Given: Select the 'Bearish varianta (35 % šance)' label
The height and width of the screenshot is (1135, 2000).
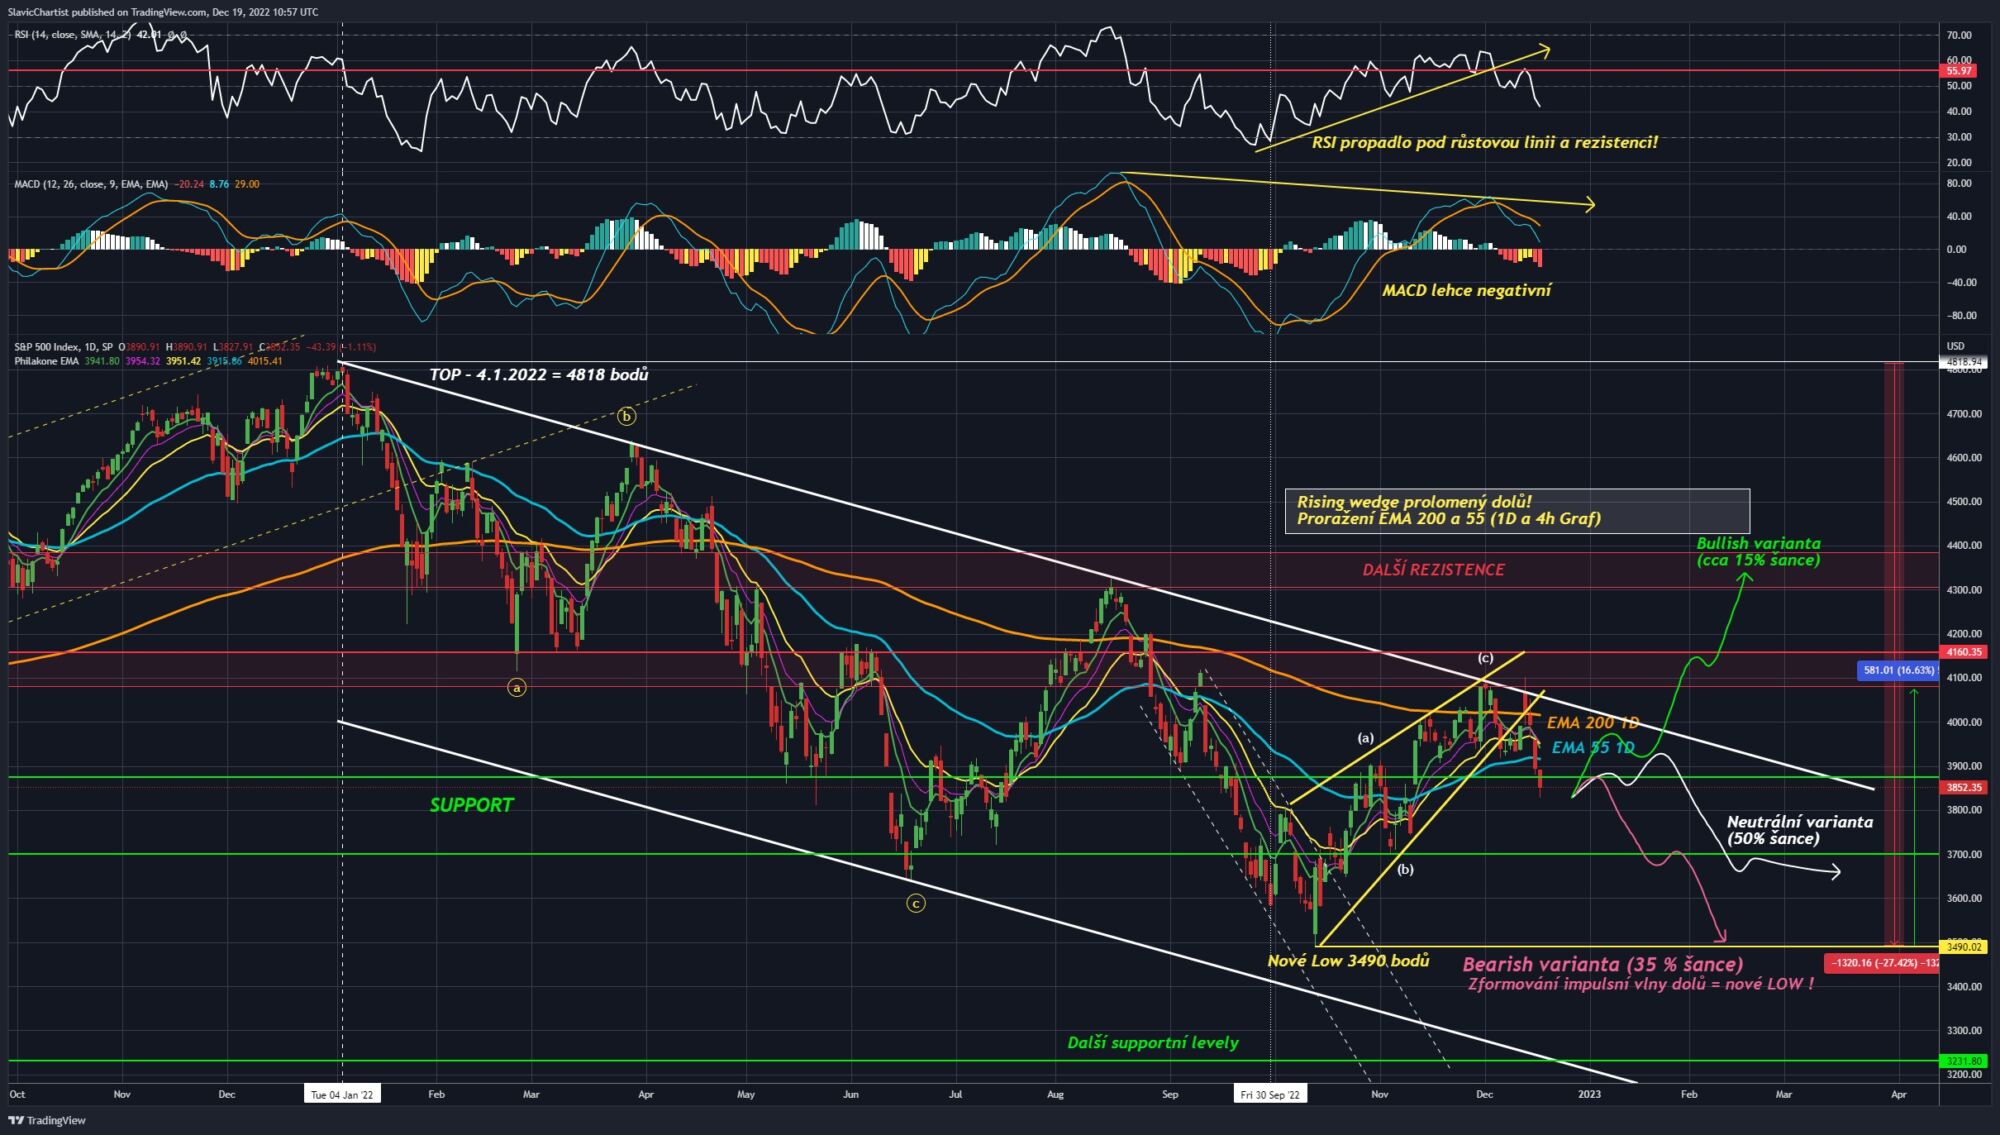Looking at the screenshot, I should (x=1603, y=964).
